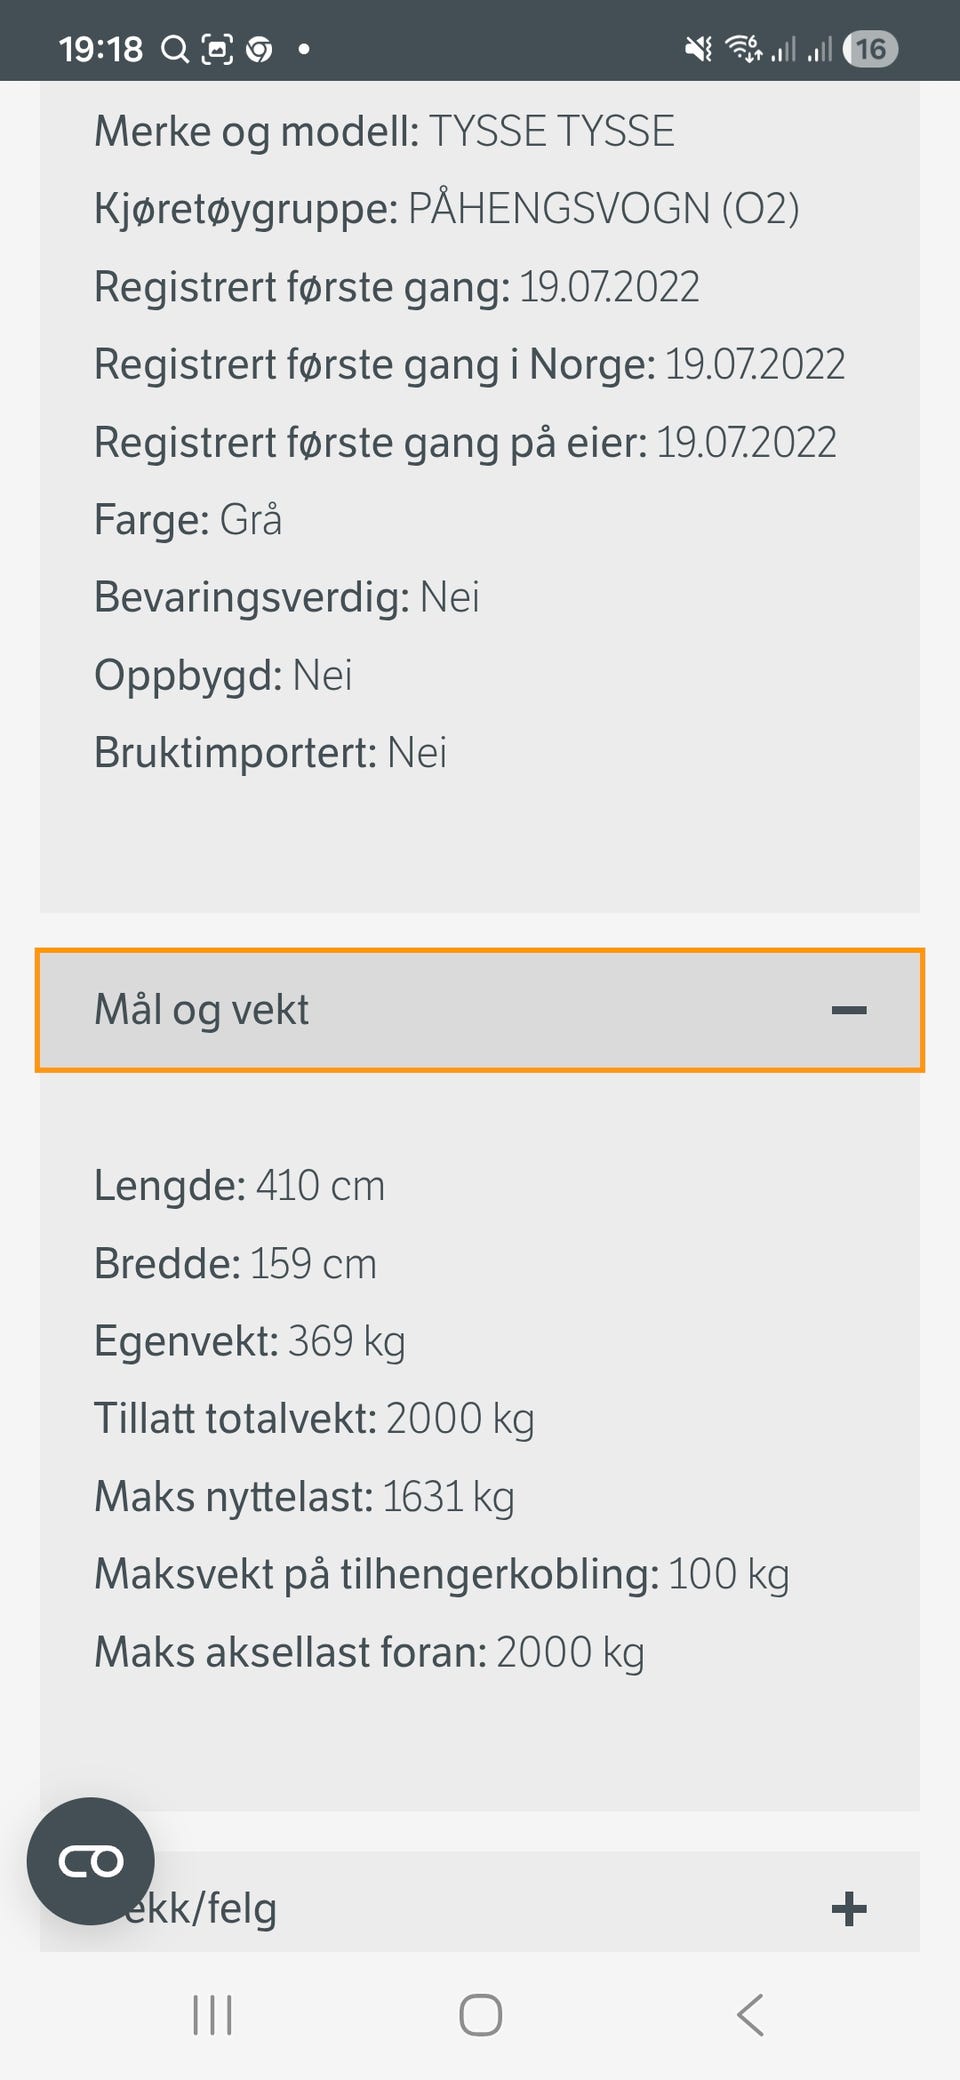Select the Farge Grå entry
The width and height of the screenshot is (960, 2080).
tap(188, 520)
